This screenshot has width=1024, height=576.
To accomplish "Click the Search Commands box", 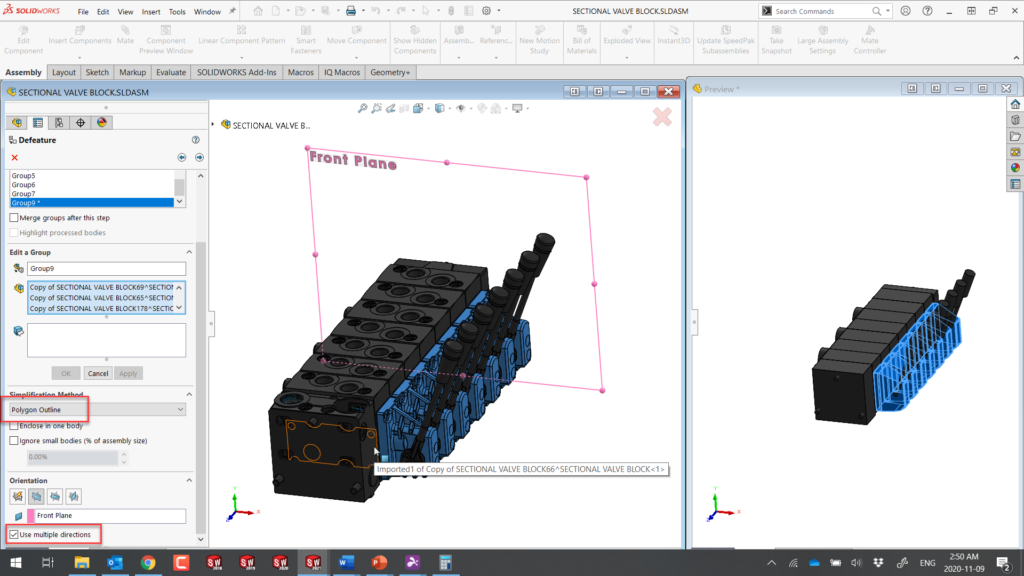I will point(827,11).
